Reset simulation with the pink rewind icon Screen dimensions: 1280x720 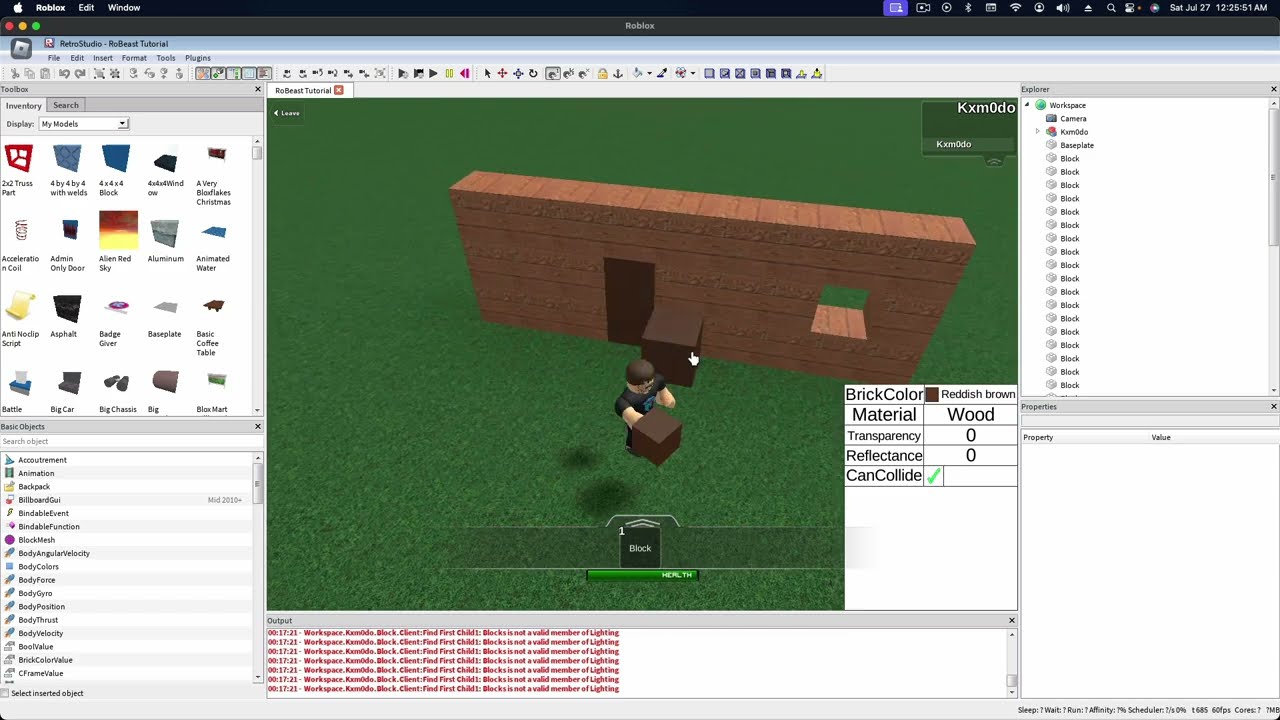[464, 73]
